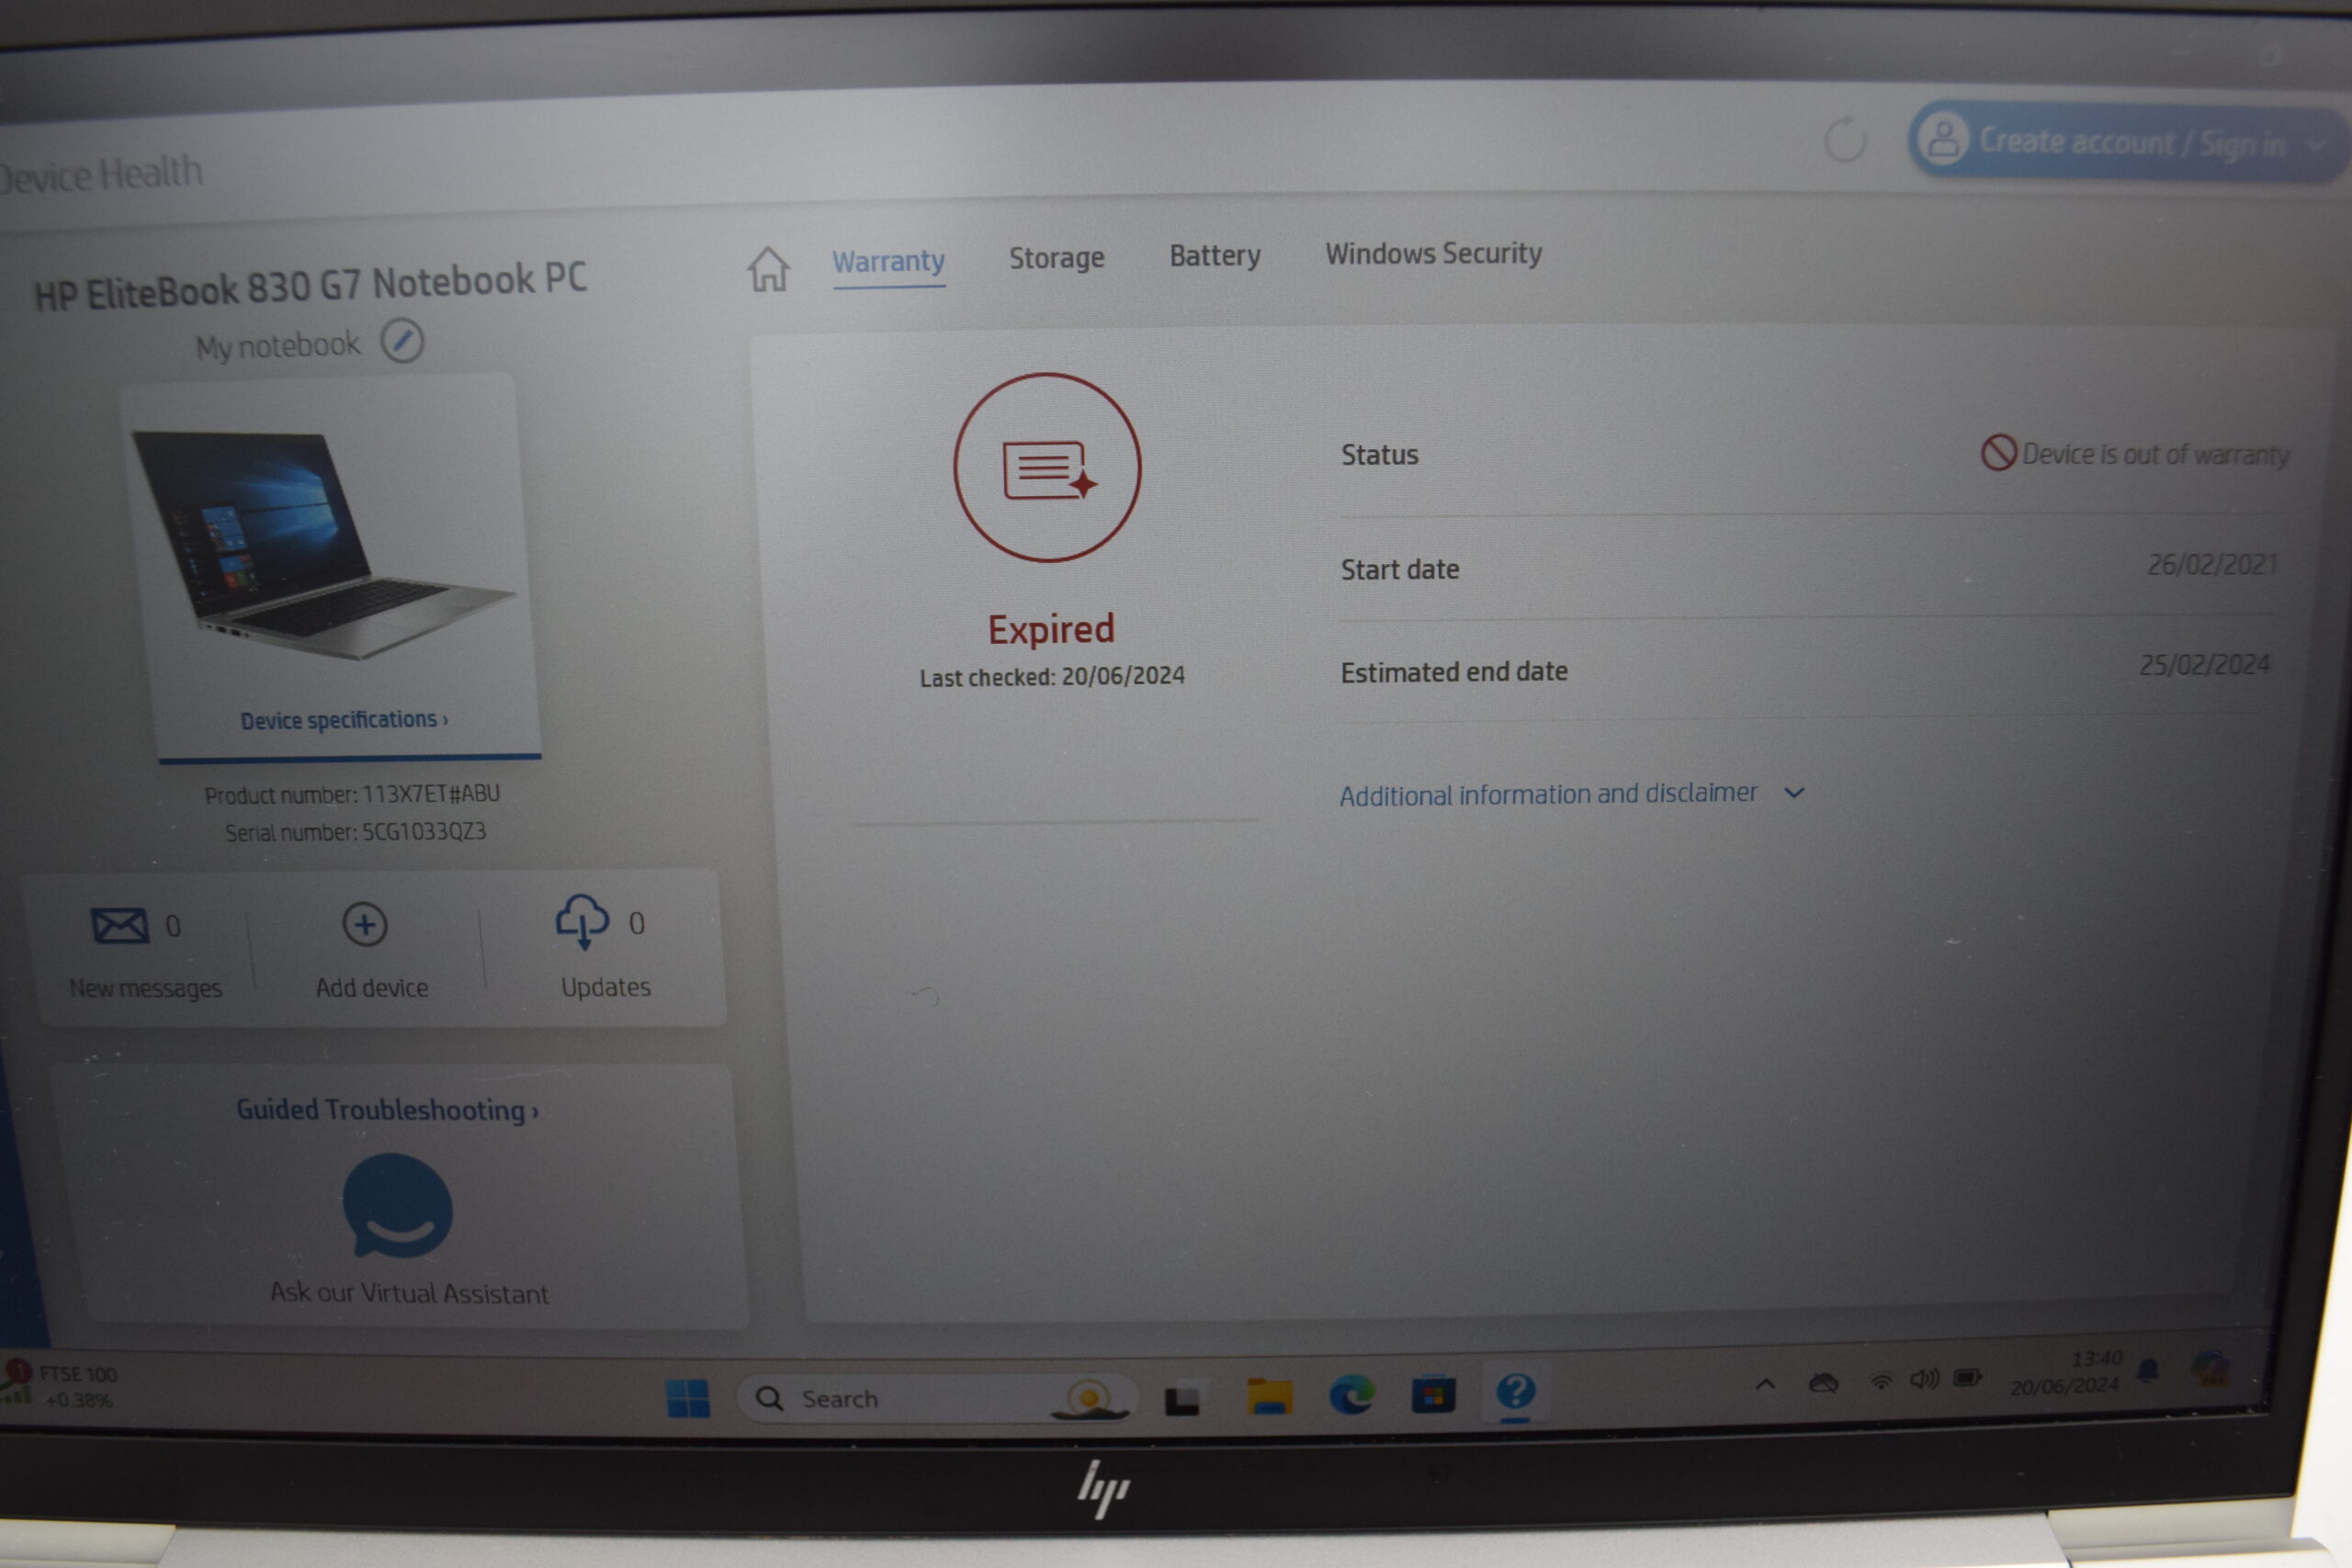Click the battery tray icon
This screenshot has height=1568, width=2352.
[x=1967, y=1379]
